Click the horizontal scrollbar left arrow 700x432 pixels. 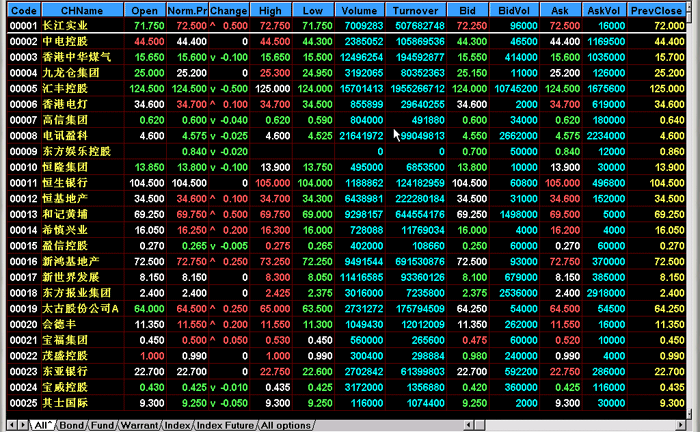[x=468, y=425]
